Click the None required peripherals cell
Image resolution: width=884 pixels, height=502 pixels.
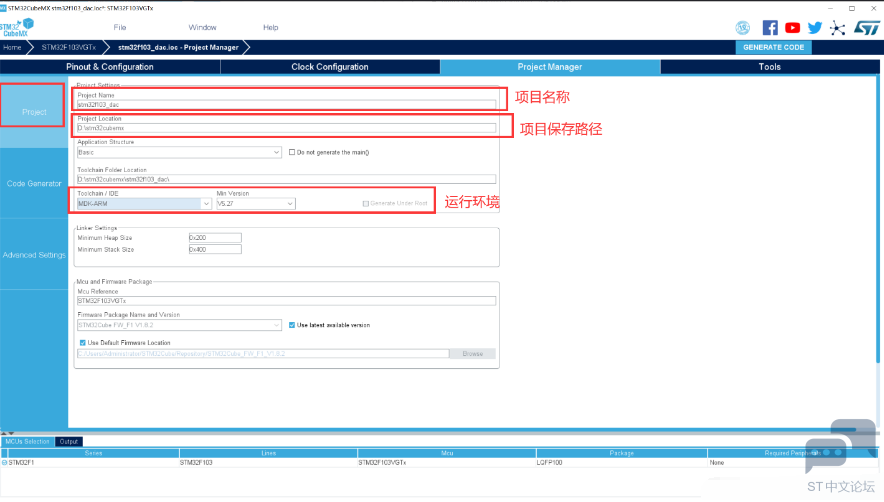(x=717, y=463)
